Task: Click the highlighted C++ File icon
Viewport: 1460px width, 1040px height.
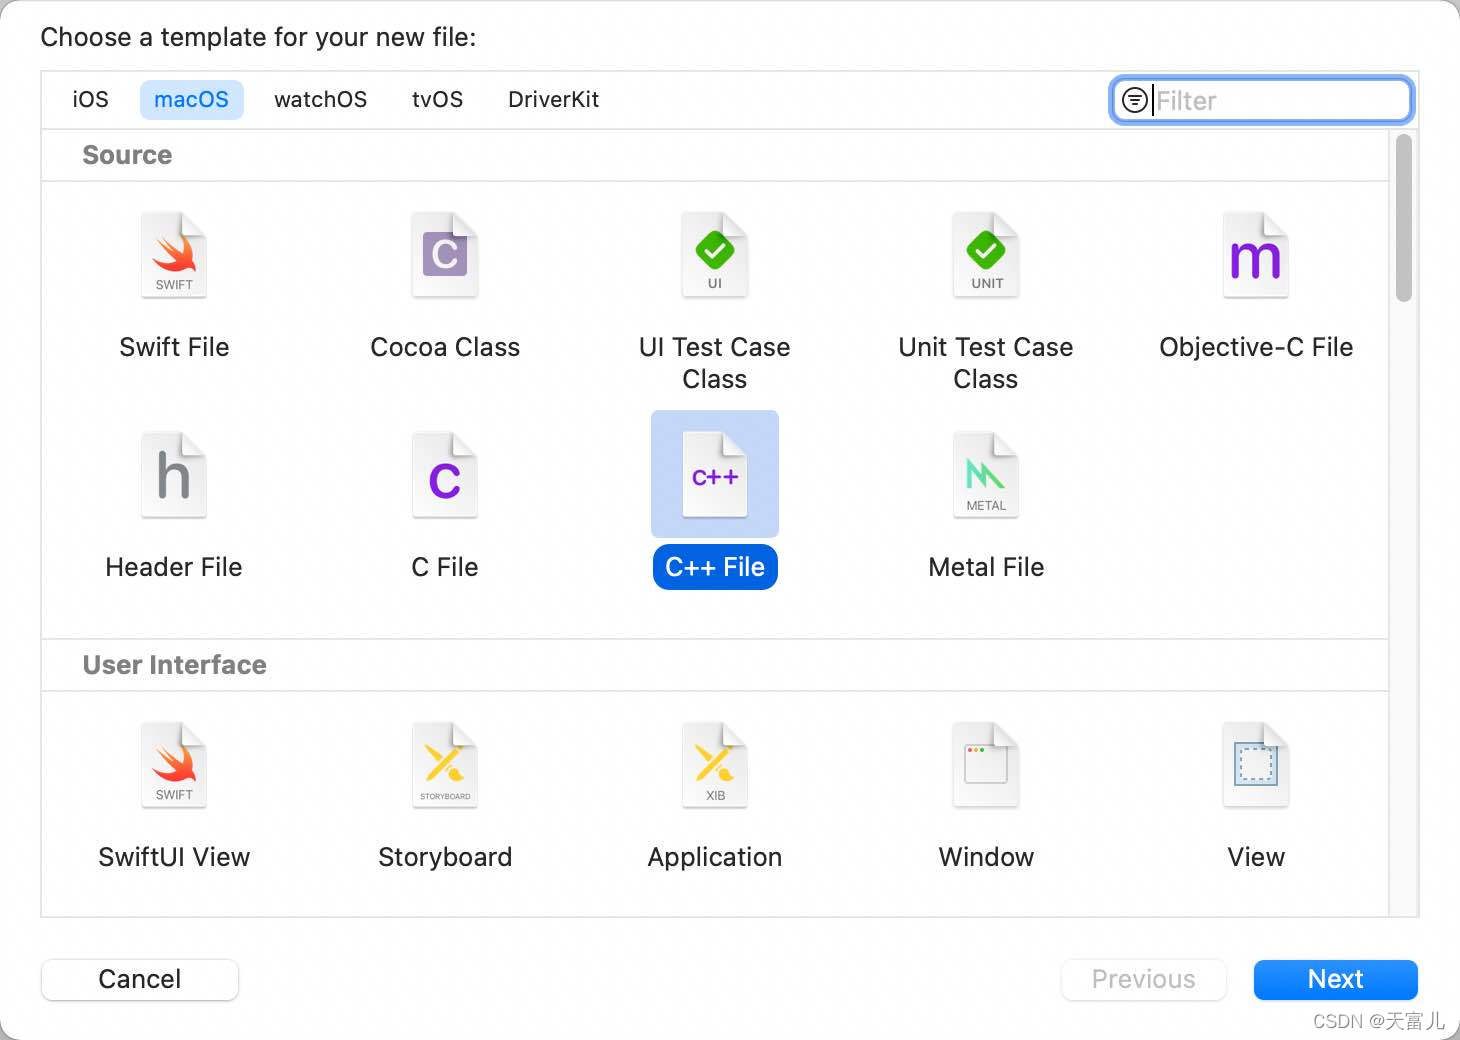Action: pyautogui.click(x=715, y=475)
